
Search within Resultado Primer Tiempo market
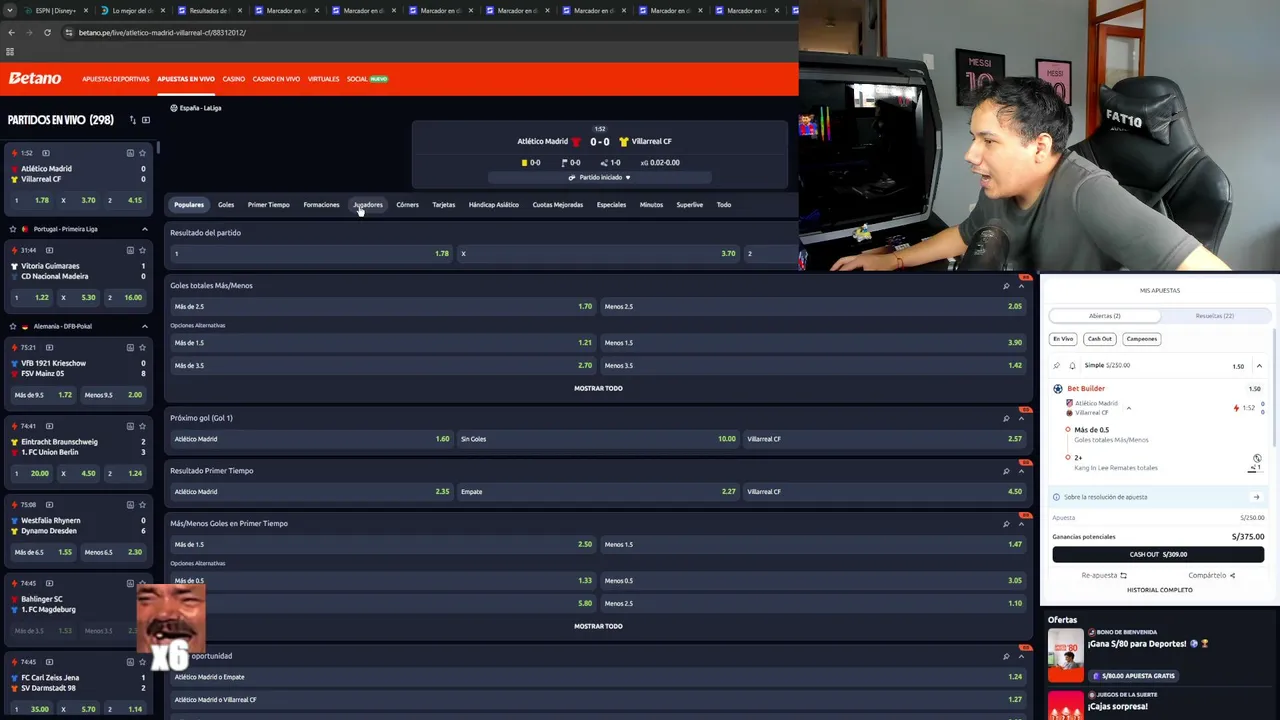[1006, 471]
